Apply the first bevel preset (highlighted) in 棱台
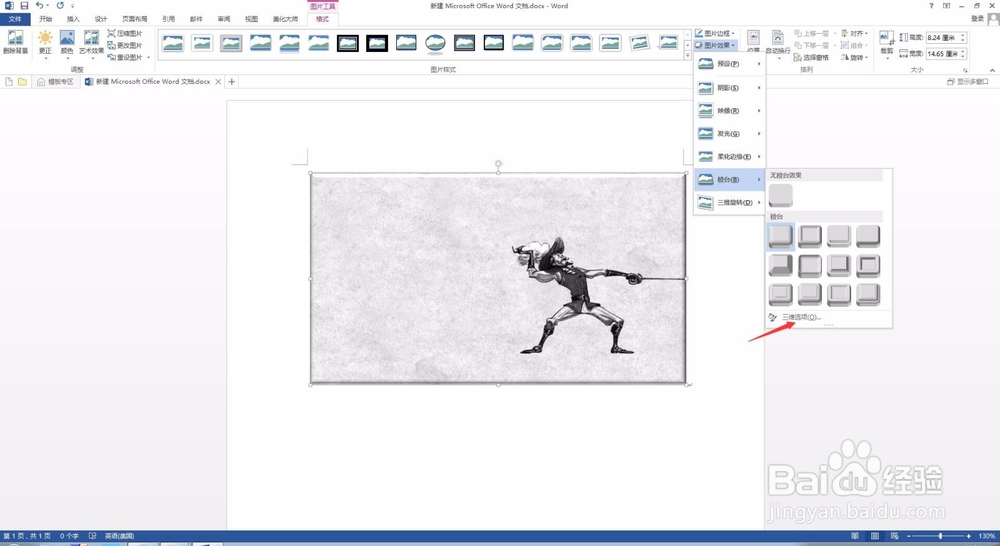Viewport: 1000px width, 546px height. 781,236
